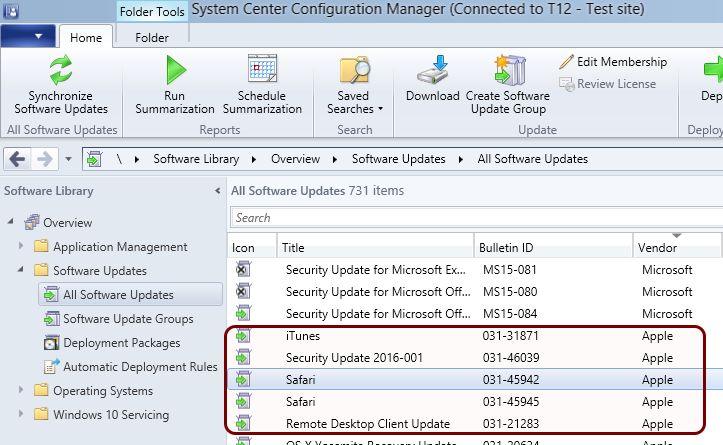
Task: Click the Deploy green arrow icon
Action: click(713, 70)
